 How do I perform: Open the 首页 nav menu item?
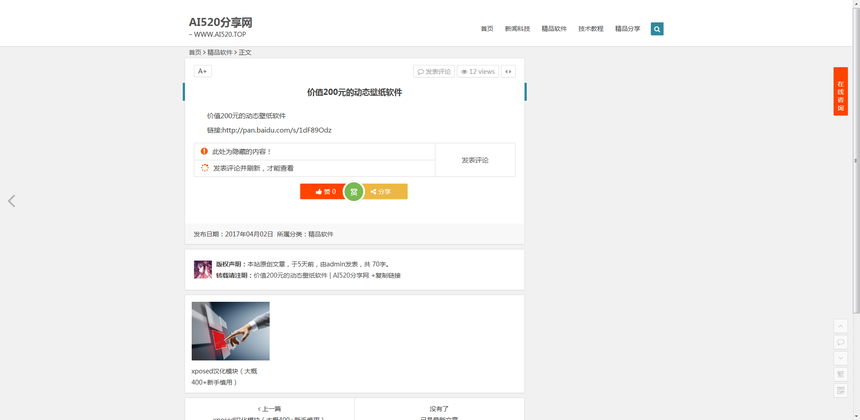click(x=487, y=29)
